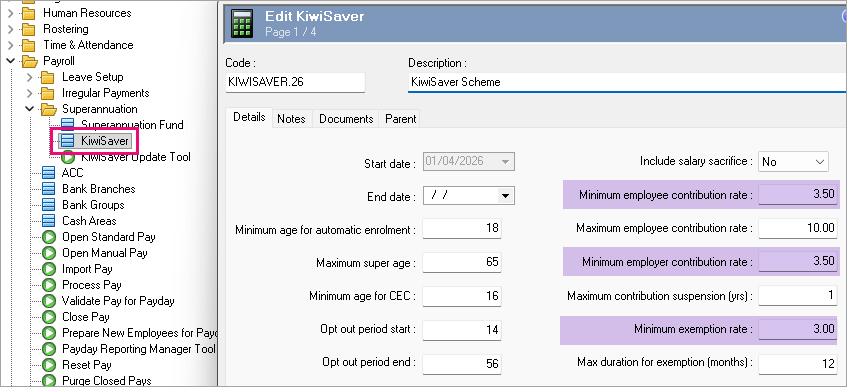Click Maximum contribution suspension (yrs) field
The width and height of the screenshot is (847, 387).
798,296
